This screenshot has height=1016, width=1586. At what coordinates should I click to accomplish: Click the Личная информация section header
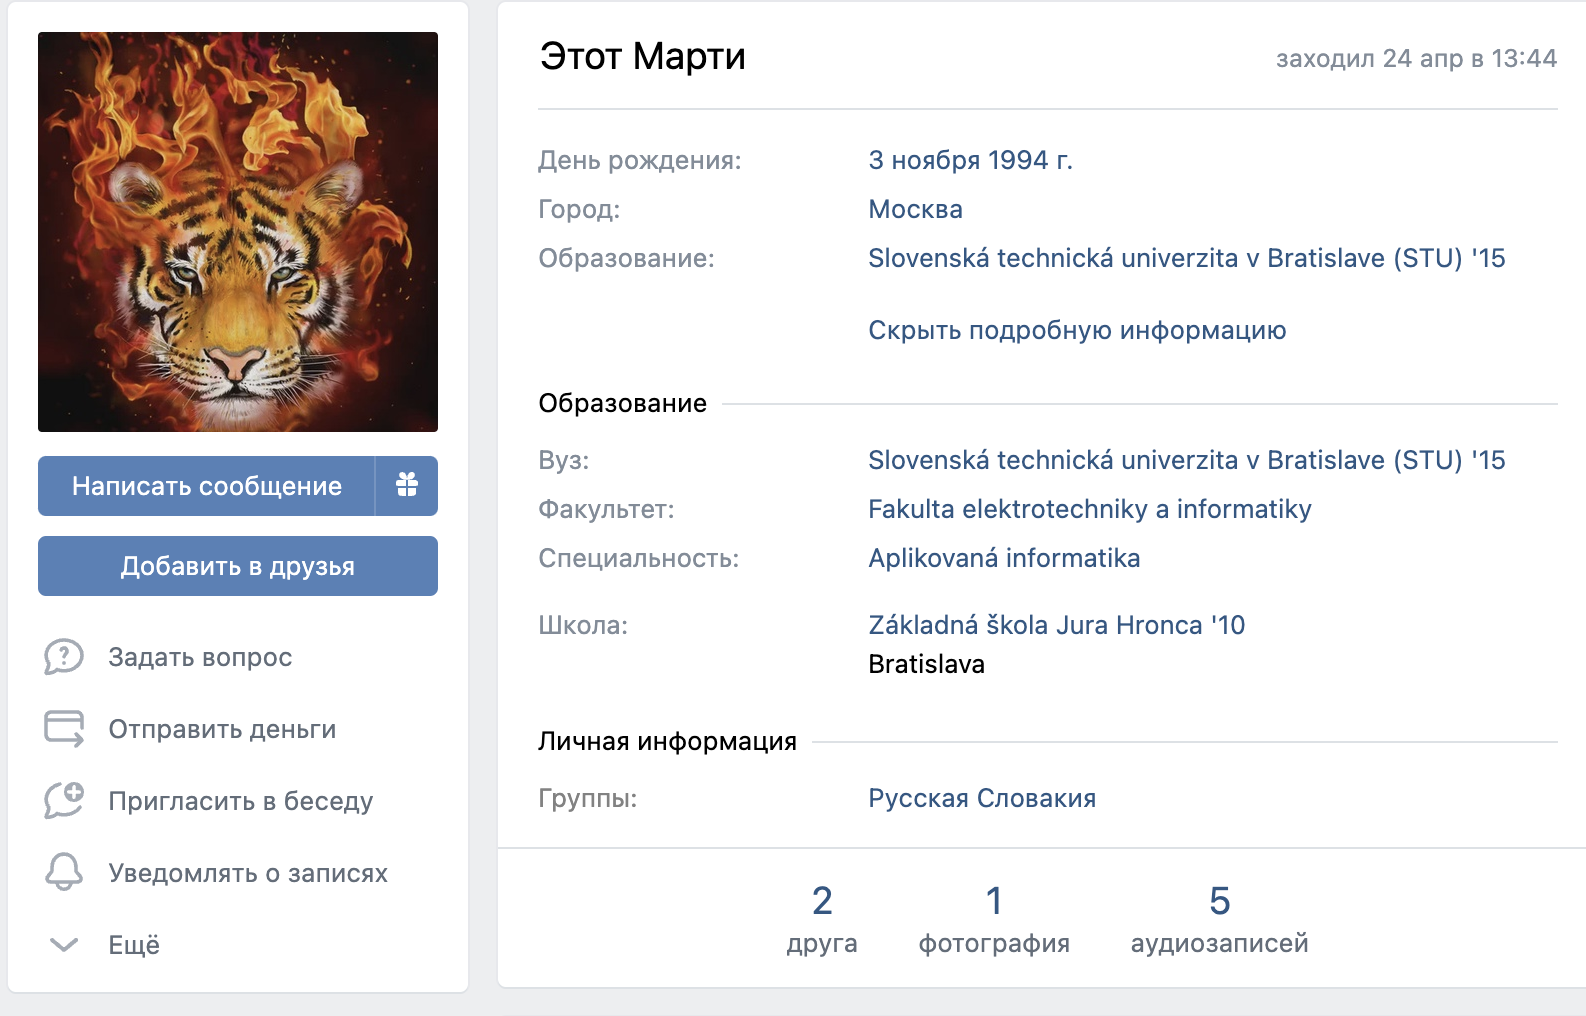667,741
